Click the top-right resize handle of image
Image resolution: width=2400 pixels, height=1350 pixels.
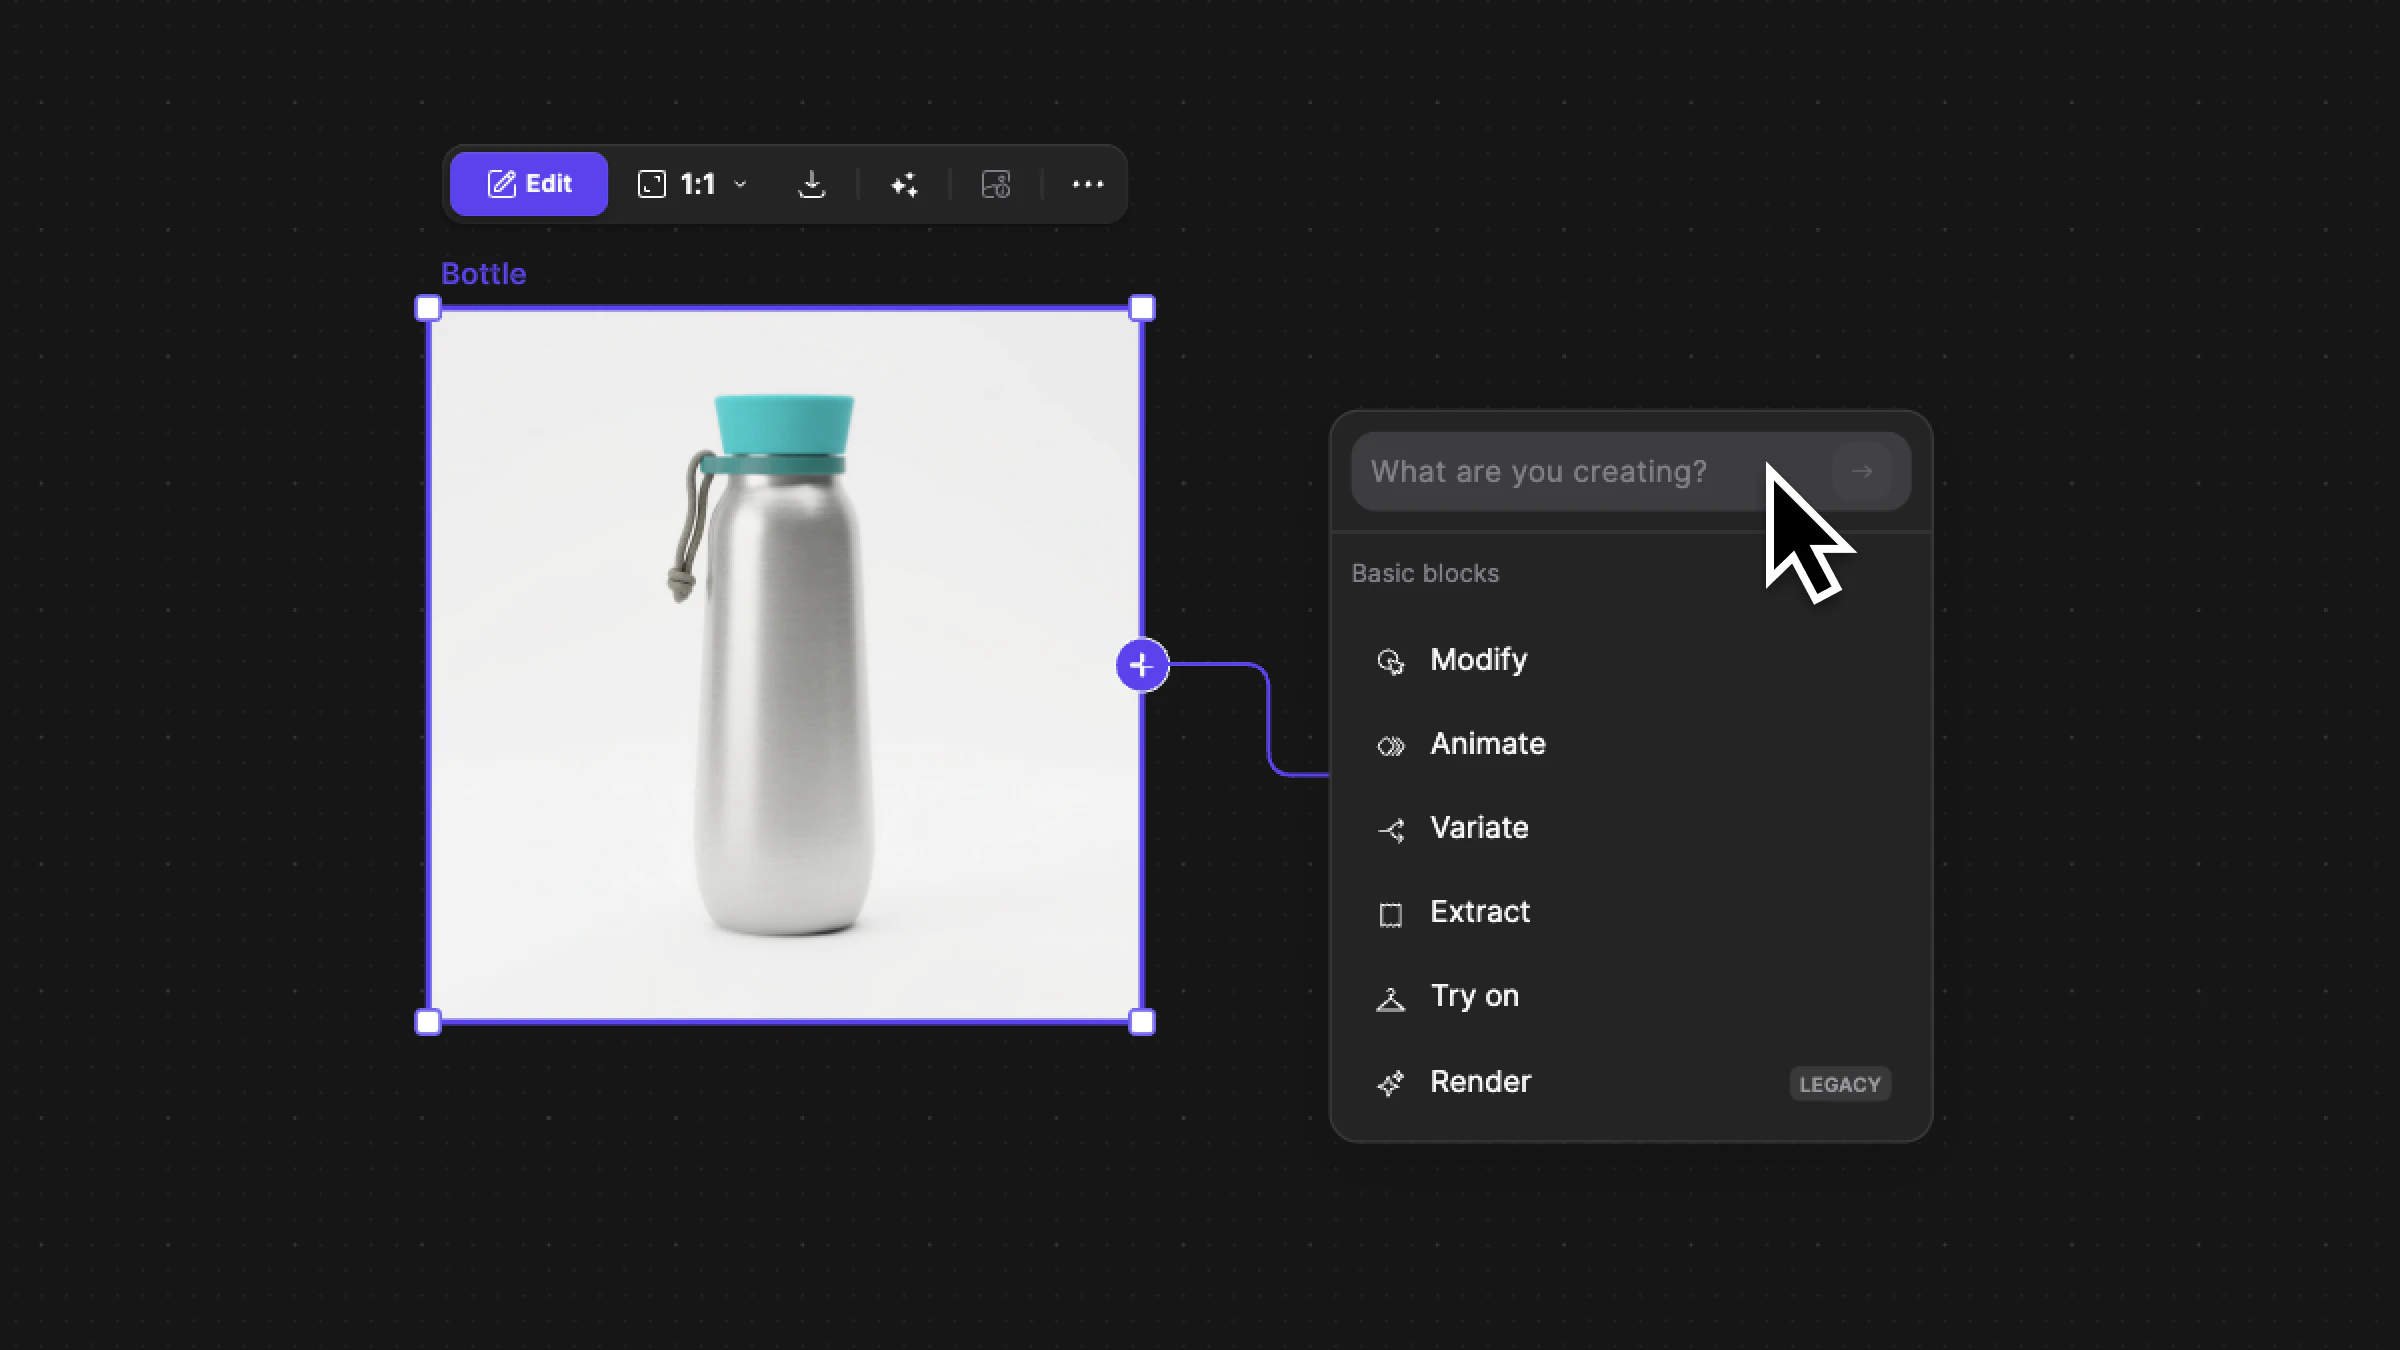[1142, 308]
